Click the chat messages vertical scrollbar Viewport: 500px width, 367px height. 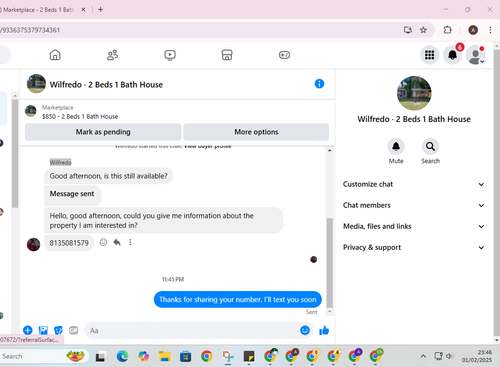click(x=329, y=263)
